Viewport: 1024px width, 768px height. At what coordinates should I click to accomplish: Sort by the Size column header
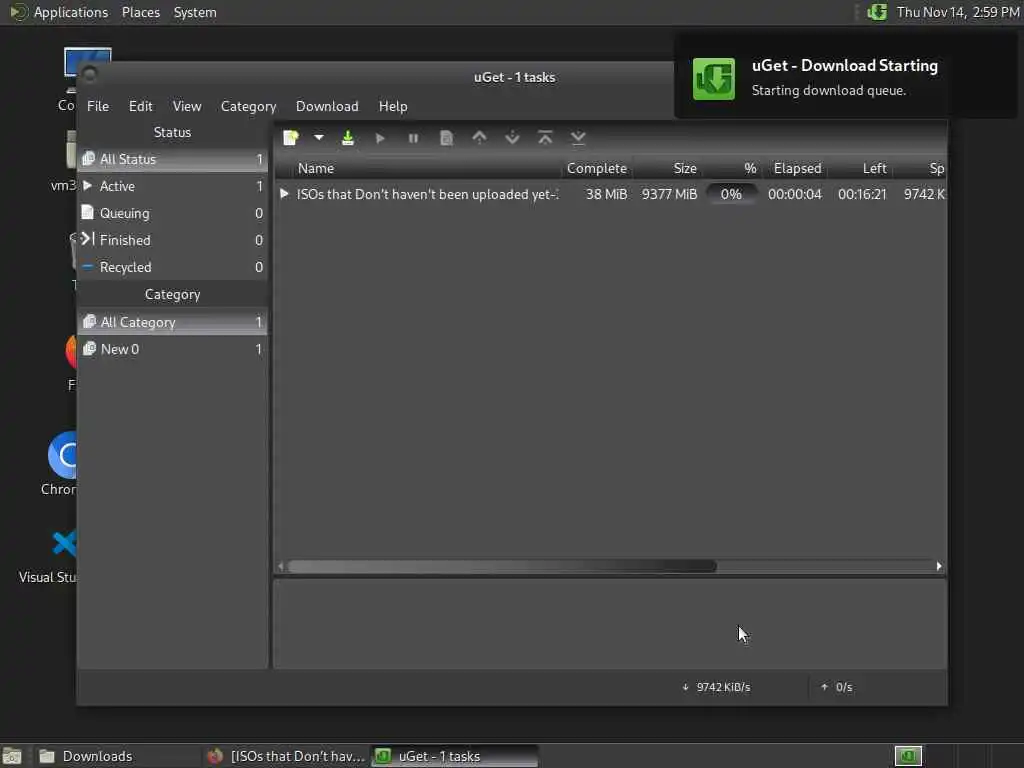coord(667,168)
